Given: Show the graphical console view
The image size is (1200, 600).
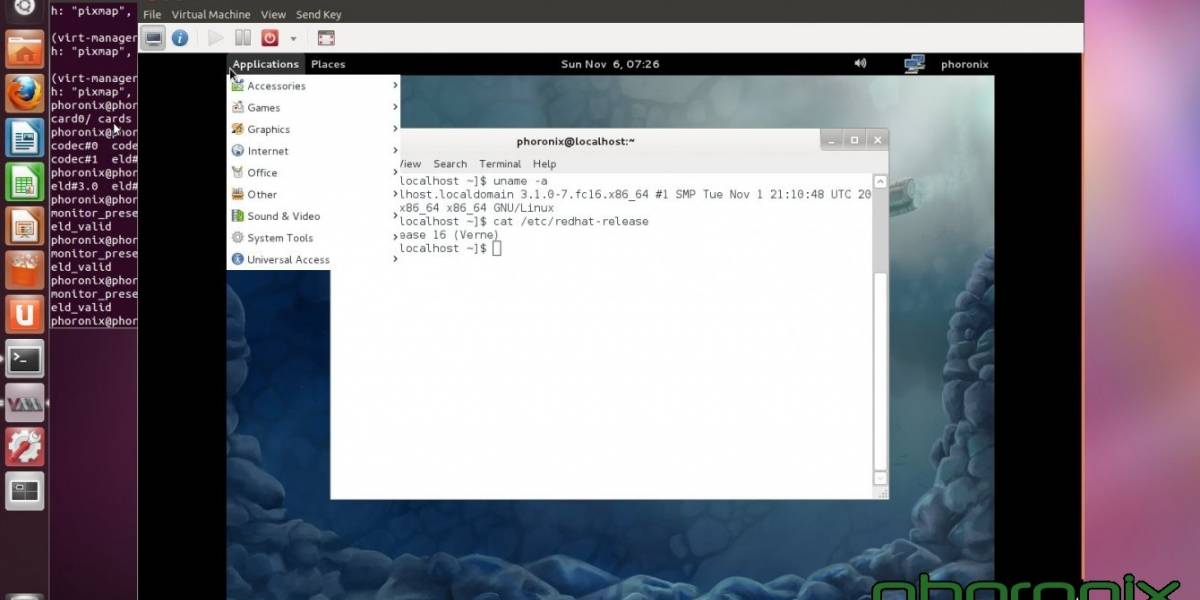Looking at the screenshot, I should 153,38.
